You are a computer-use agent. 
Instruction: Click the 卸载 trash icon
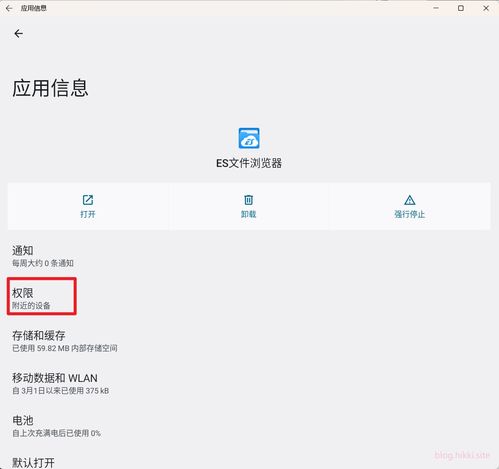[249, 200]
